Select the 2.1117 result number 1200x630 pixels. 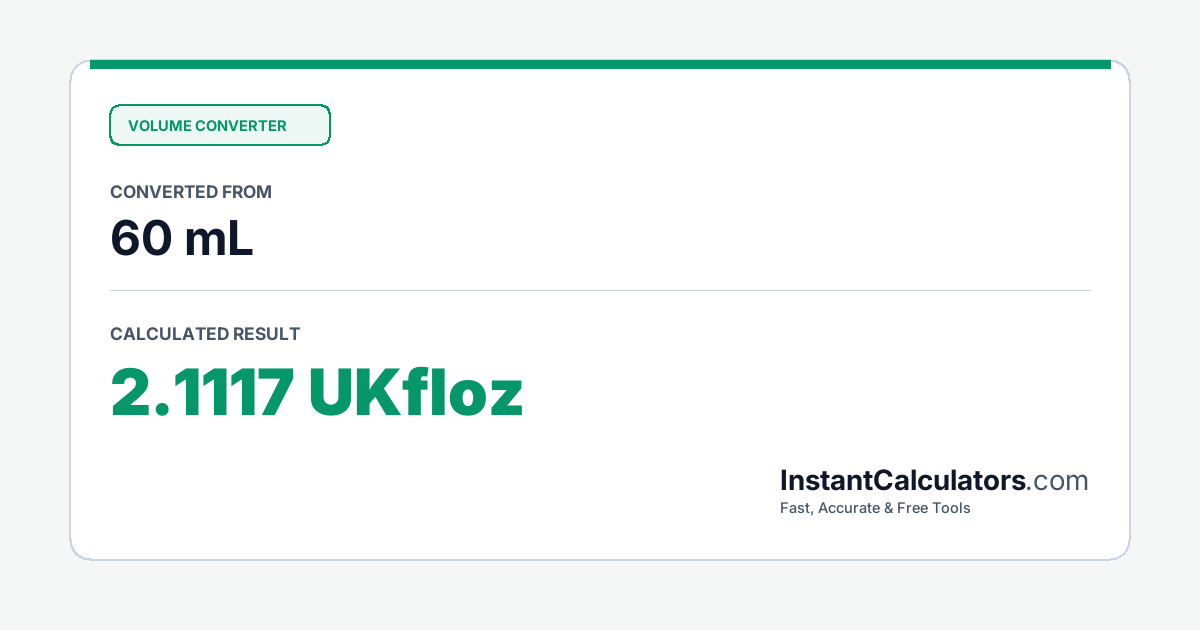coord(201,392)
